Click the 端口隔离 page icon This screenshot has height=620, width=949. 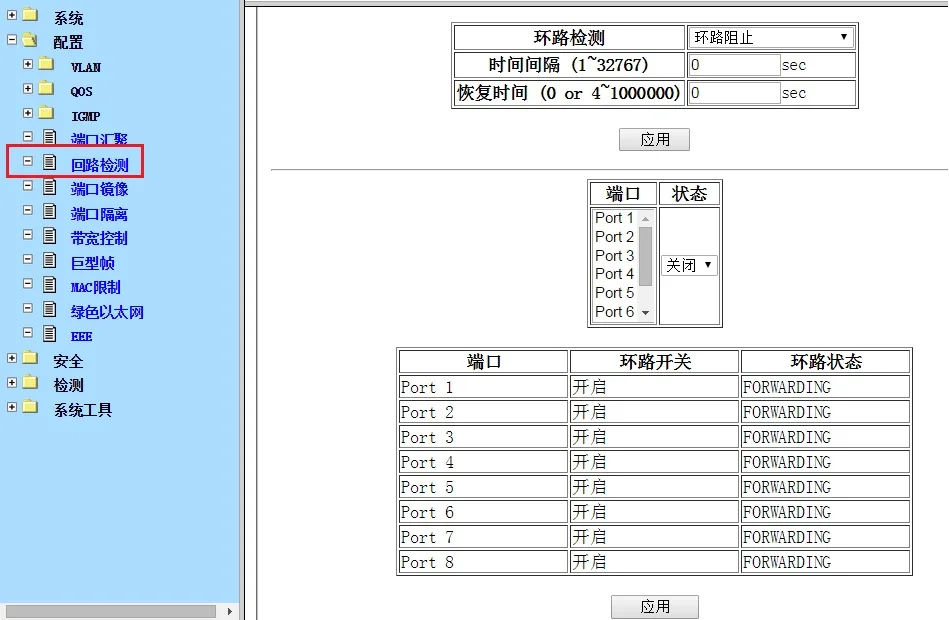[50, 211]
